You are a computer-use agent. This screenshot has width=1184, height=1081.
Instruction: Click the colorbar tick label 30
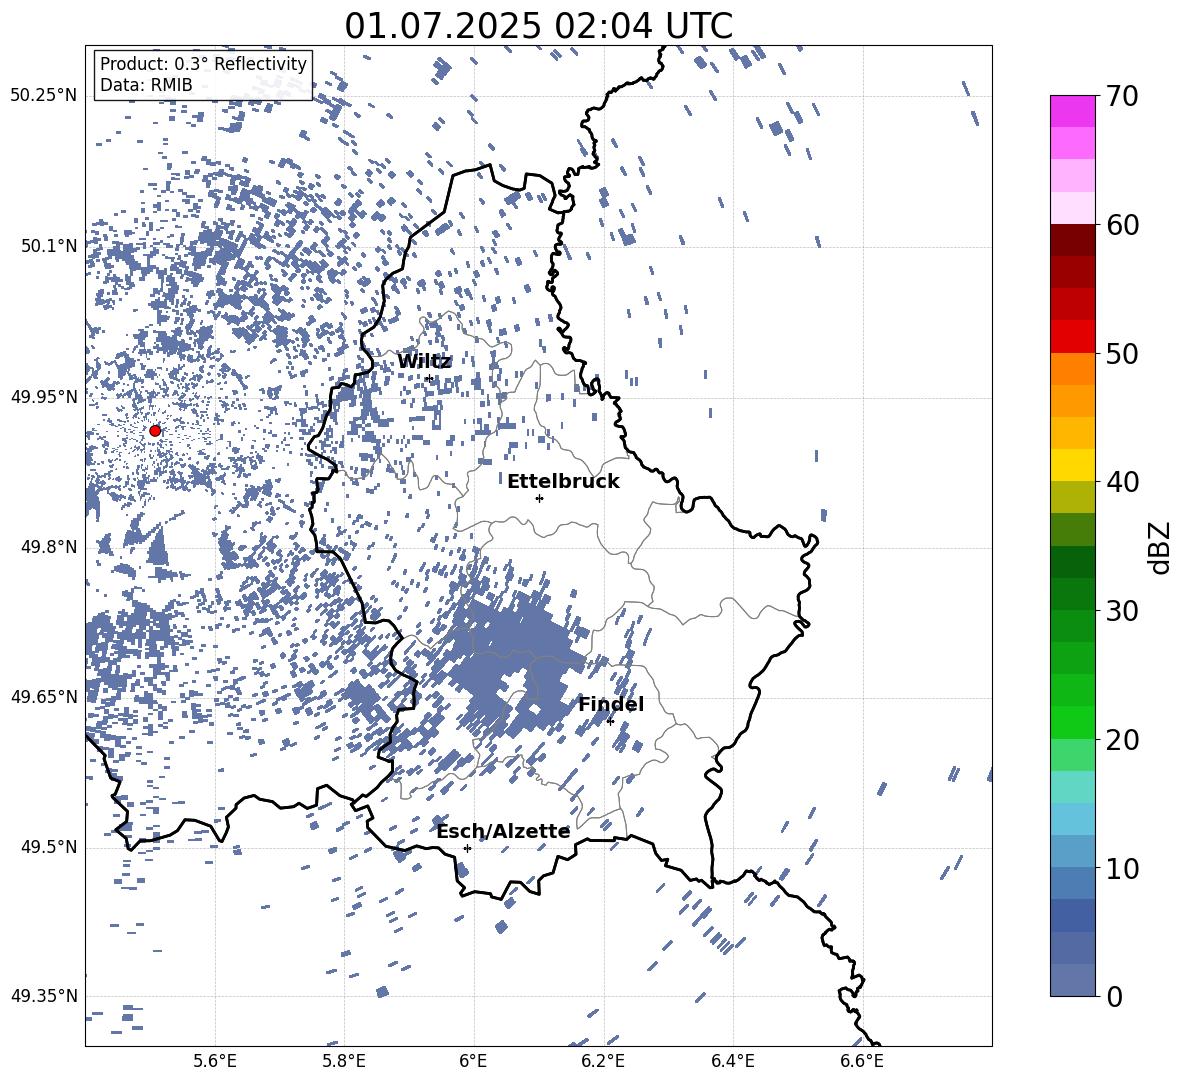[x=1123, y=611]
